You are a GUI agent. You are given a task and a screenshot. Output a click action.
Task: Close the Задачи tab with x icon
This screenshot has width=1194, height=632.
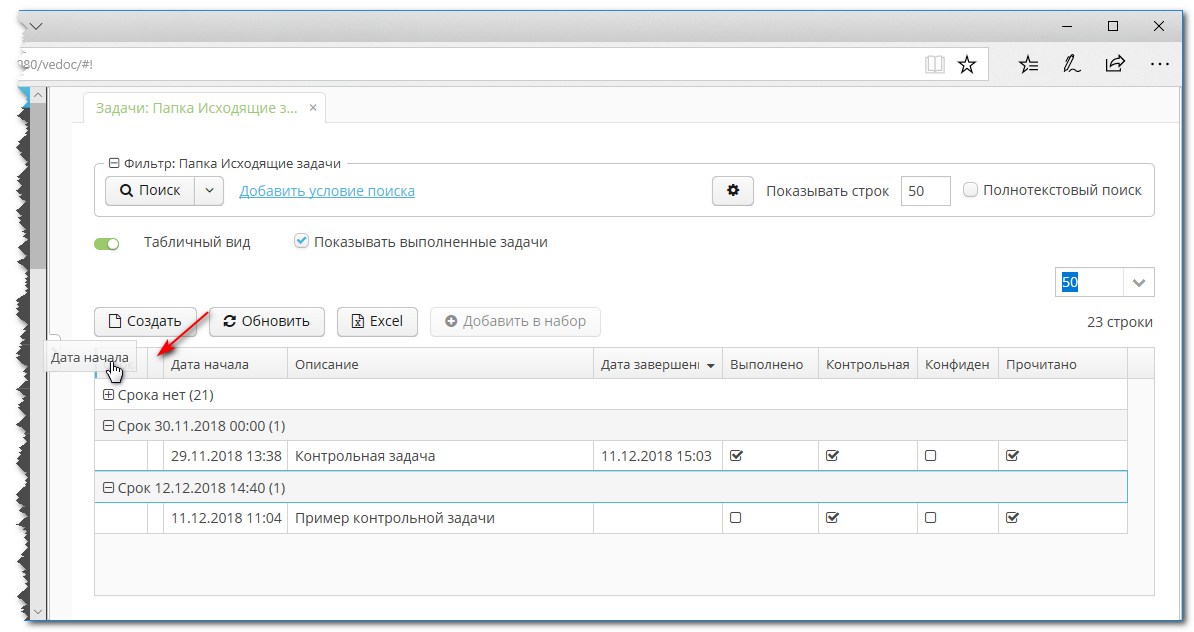point(313,108)
